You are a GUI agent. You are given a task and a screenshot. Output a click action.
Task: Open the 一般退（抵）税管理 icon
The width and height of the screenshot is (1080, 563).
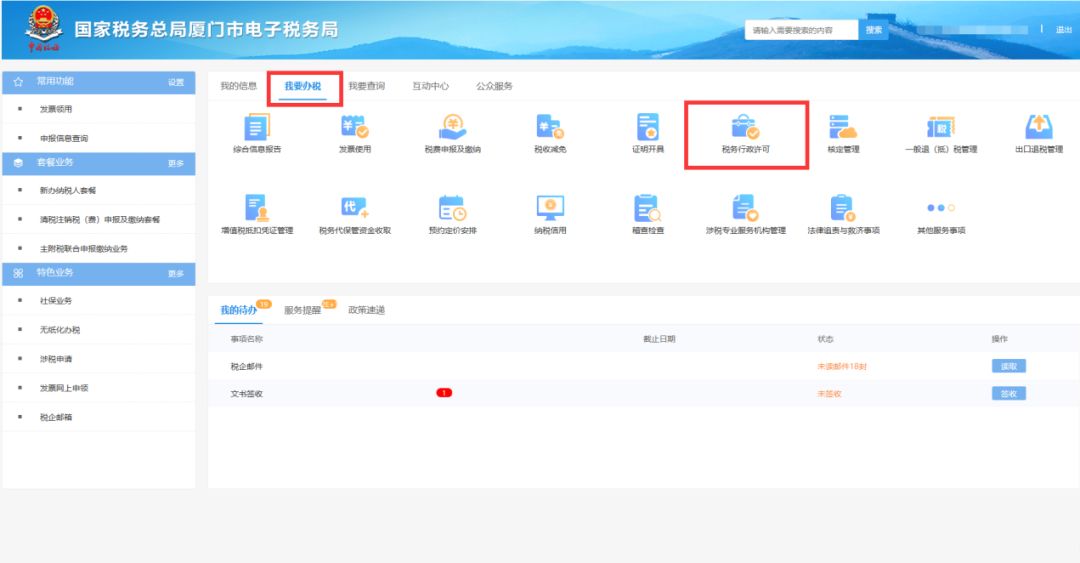[x=941, y=127]
